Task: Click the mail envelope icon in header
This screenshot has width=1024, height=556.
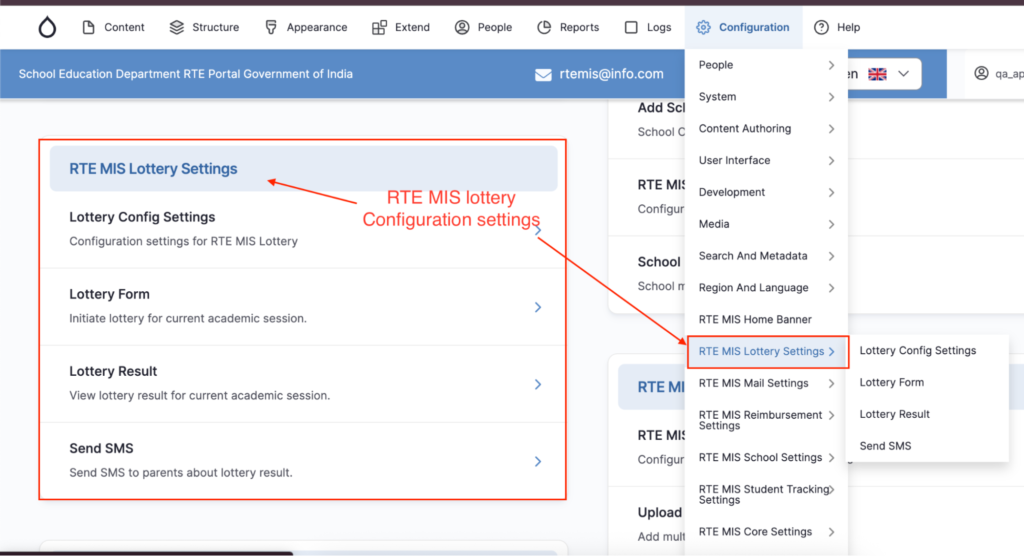Action: [x=543, y=74]
